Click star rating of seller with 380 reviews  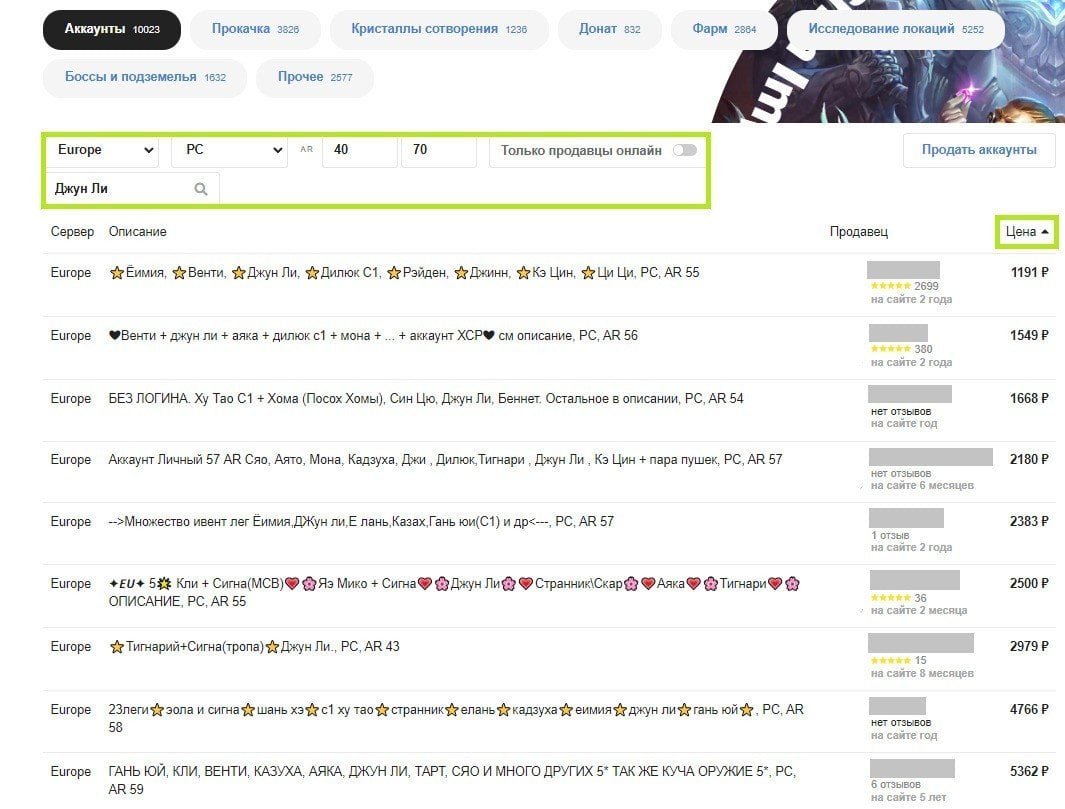pos(890,349)
